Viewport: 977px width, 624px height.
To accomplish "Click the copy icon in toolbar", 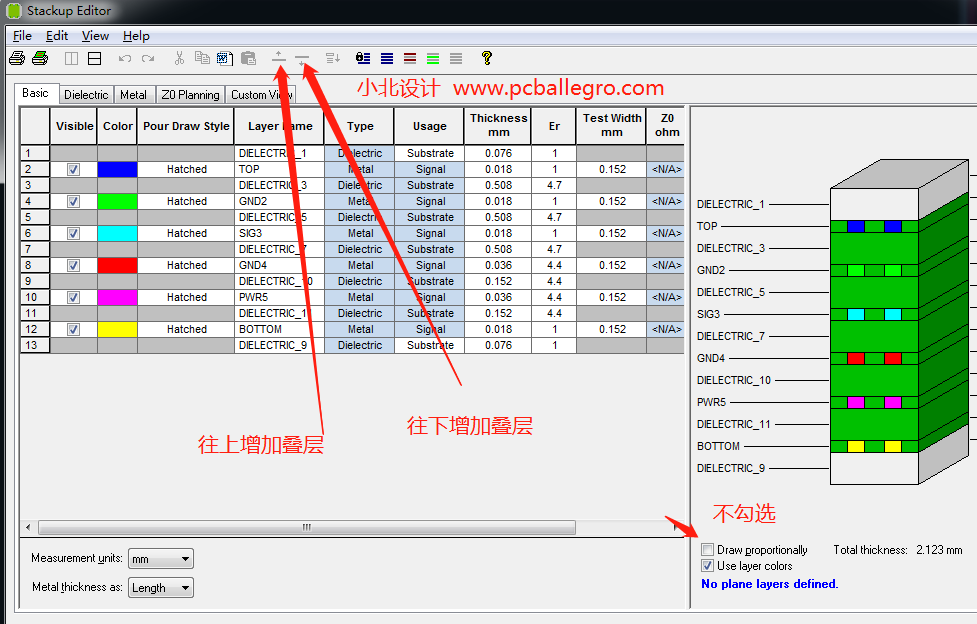I will (202, 58).
